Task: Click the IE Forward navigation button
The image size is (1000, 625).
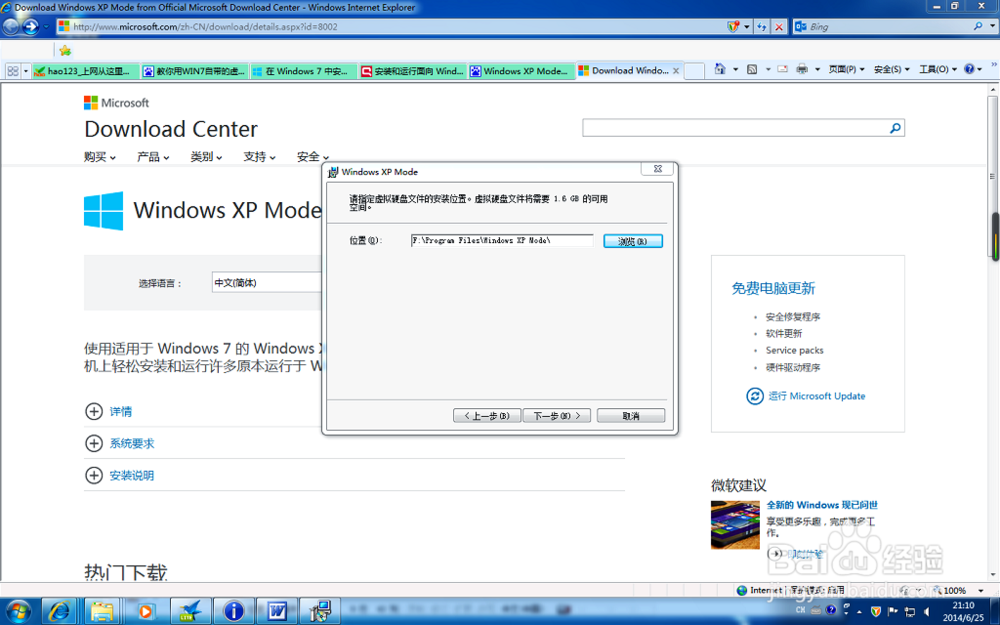Action: pos(30,26)
